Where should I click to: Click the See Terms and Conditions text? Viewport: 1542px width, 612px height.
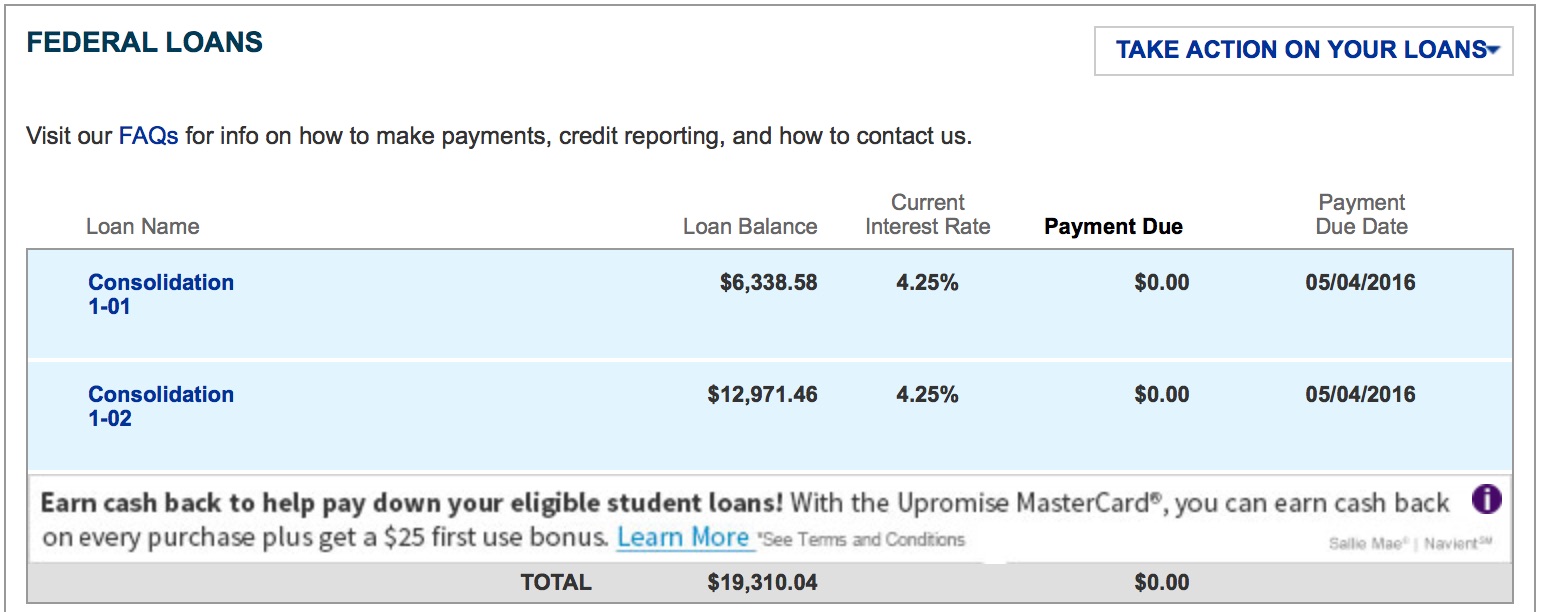pyautogui.click(x=862, y=540)
